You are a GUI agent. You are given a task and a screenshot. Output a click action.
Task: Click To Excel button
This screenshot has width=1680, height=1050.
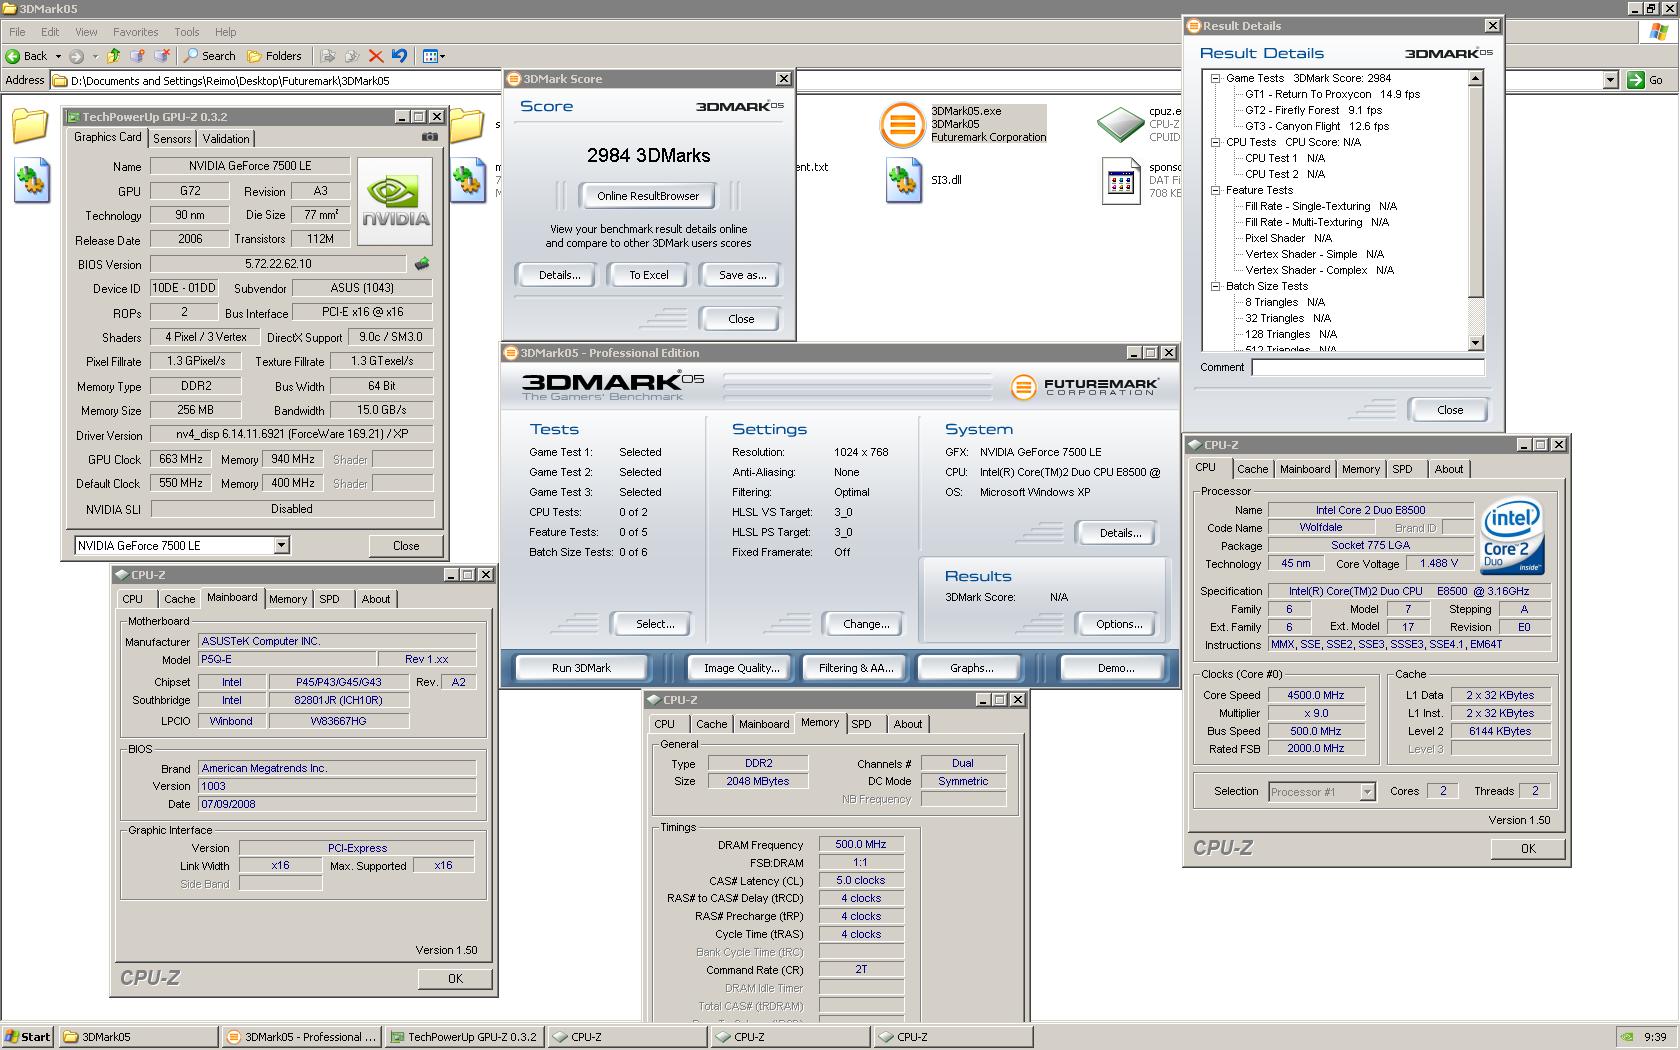tap(648, 275)
